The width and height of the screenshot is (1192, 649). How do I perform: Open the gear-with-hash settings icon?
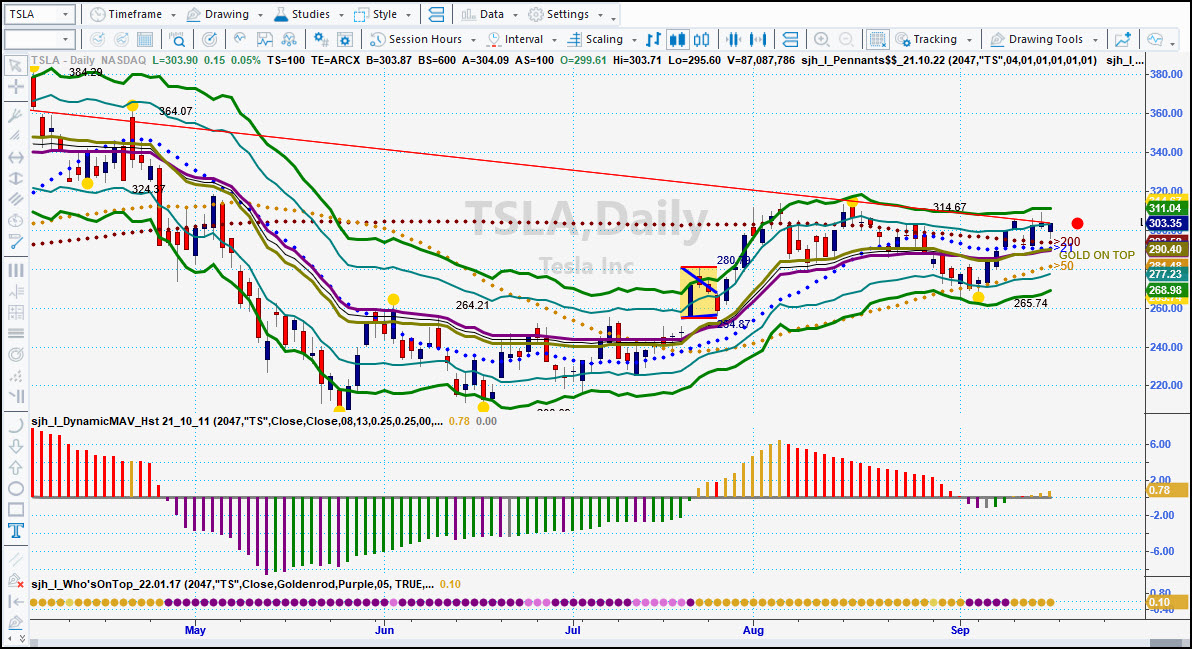point(321,40)
